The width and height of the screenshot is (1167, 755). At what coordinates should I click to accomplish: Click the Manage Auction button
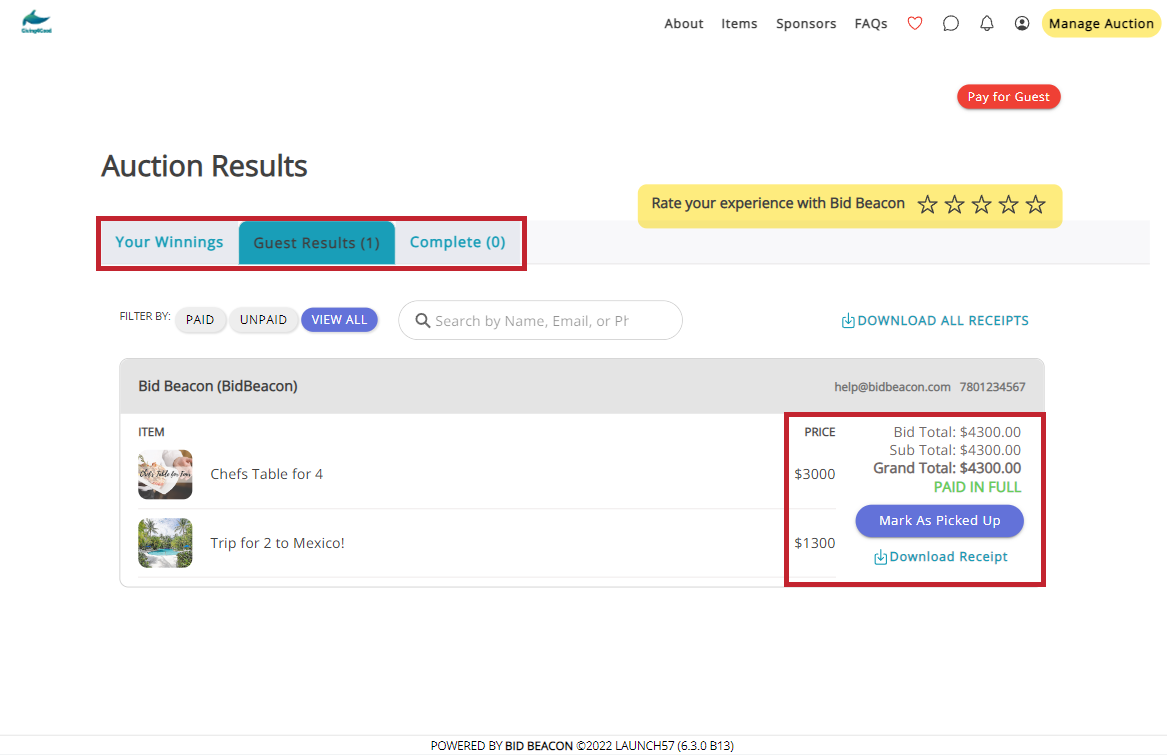tap(1100, 23)
